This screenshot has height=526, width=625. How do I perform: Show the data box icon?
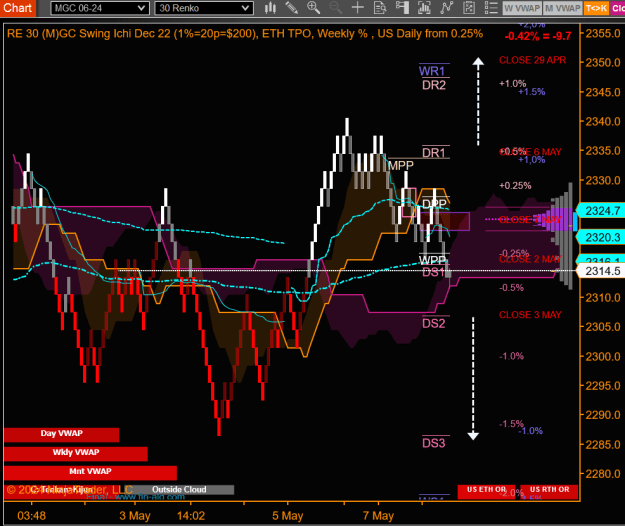(380, 8)
